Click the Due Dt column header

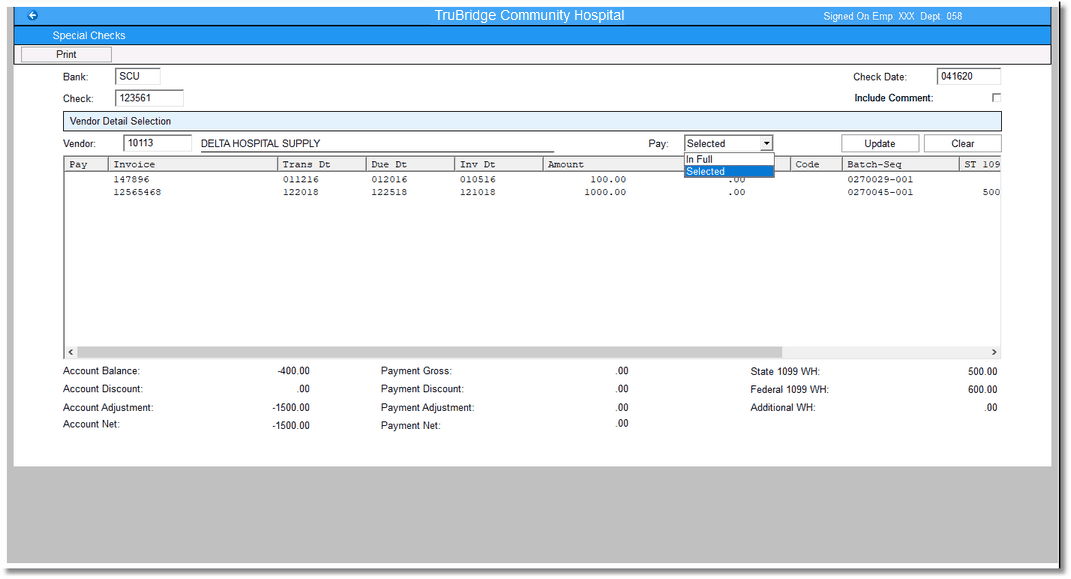pyautogui.click(x=411, y=165)
